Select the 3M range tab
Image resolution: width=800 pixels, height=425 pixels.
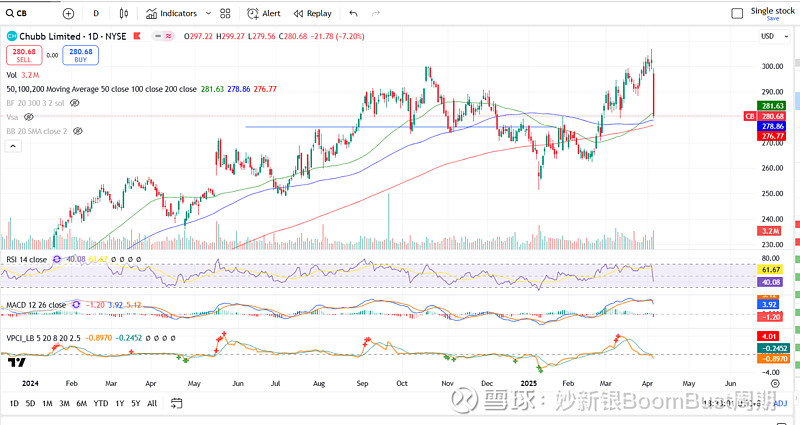pyautogui.click(x=64, y=404)
